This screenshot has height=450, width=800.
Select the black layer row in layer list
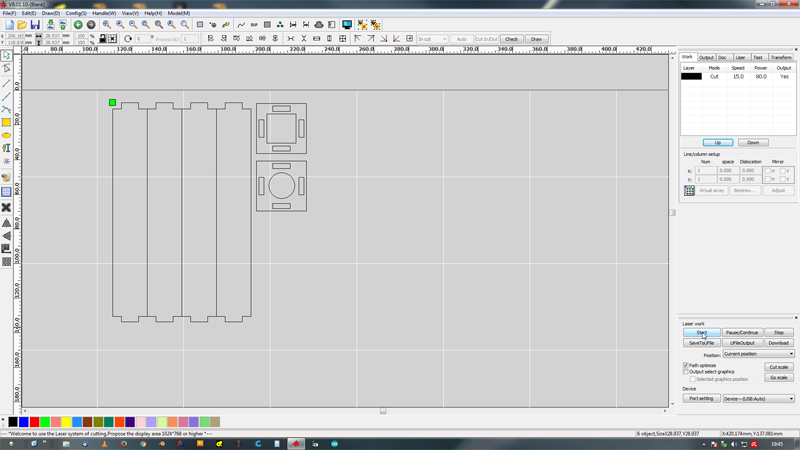pos(738,77)
